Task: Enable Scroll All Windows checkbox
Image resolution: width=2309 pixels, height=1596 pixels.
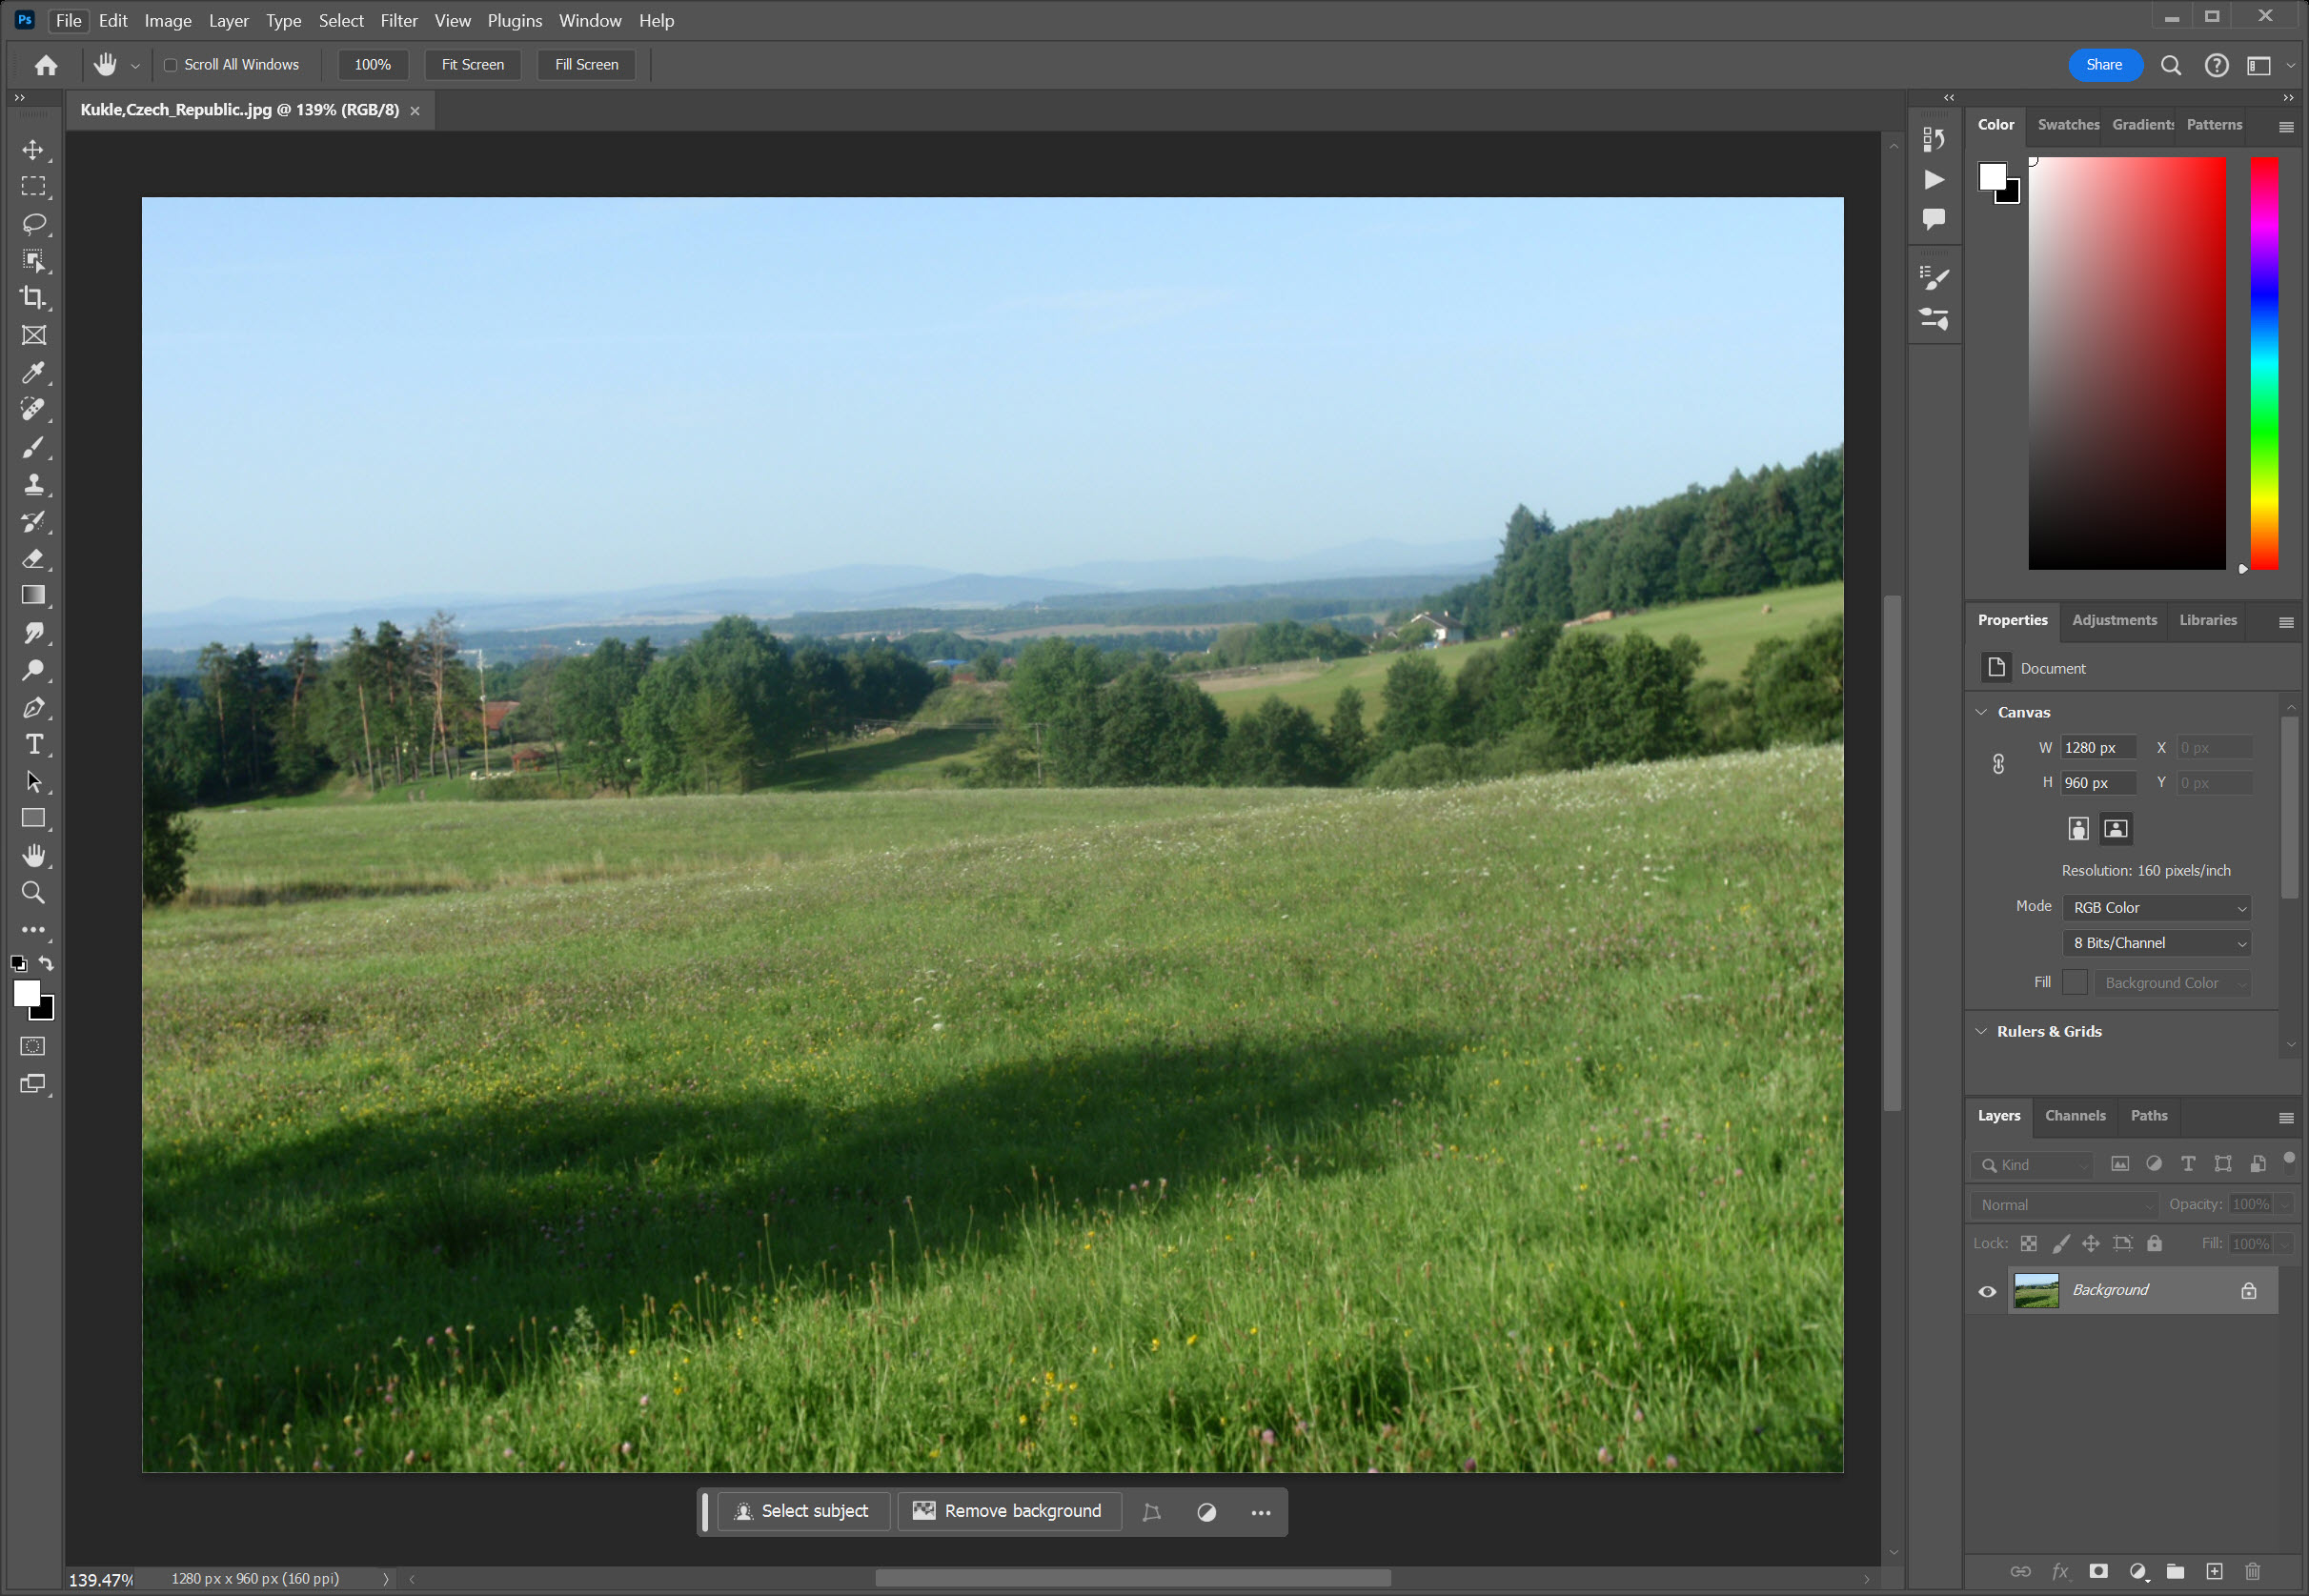Action: [171, 65]
